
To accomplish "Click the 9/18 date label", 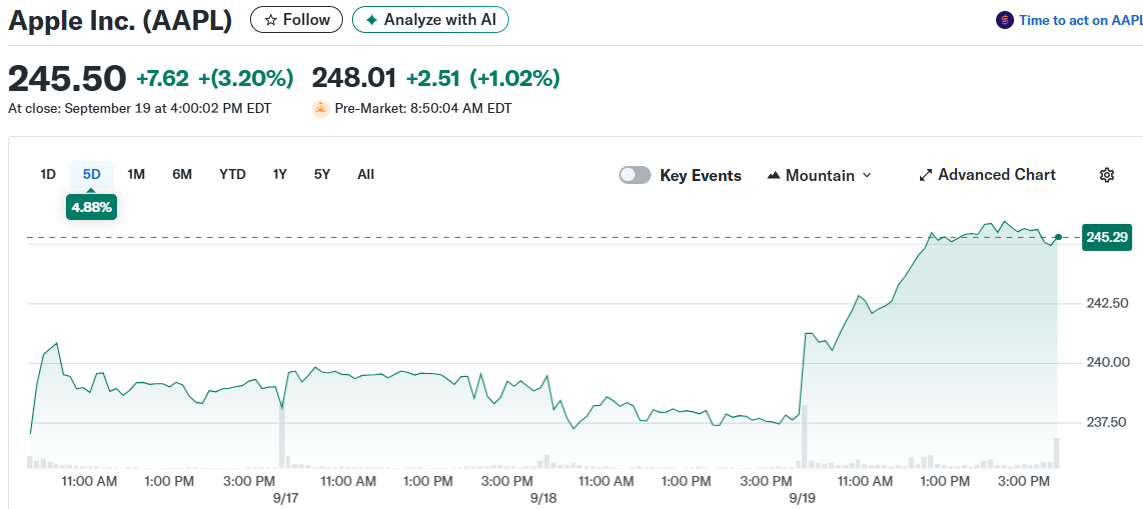I will click(x=543, y=498).
